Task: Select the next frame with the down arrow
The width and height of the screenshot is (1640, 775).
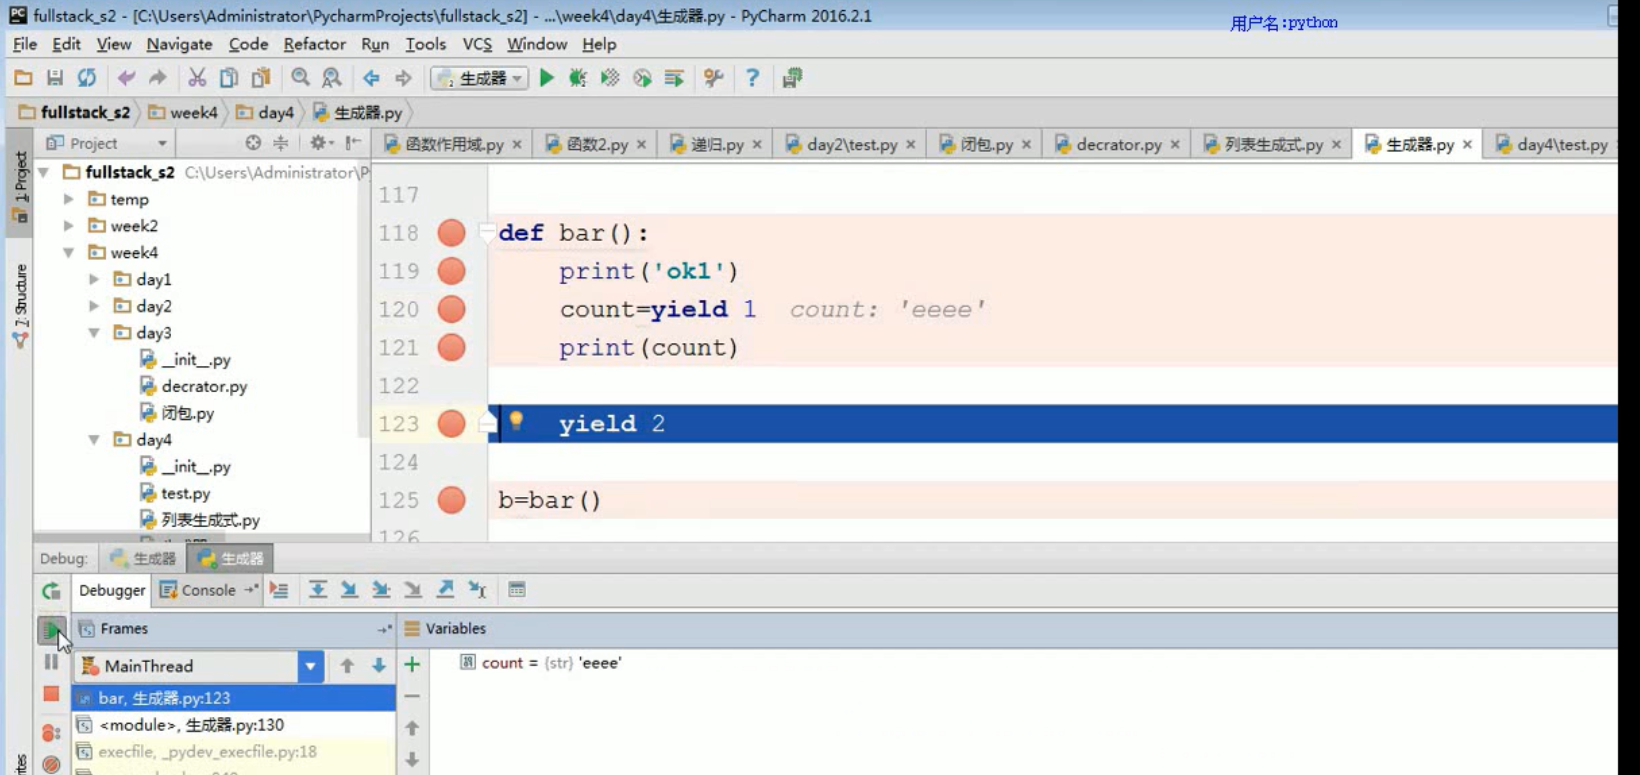Action: point(379,666)
